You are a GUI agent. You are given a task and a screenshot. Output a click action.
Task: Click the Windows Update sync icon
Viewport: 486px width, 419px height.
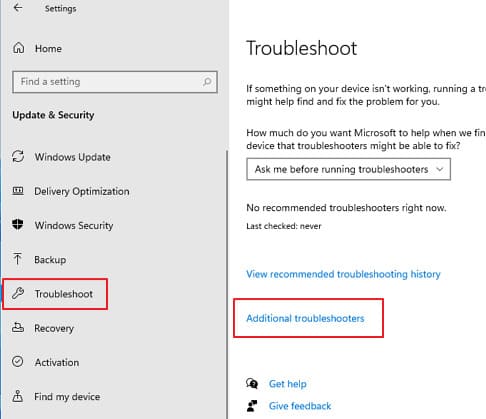[x=18, y=157]
